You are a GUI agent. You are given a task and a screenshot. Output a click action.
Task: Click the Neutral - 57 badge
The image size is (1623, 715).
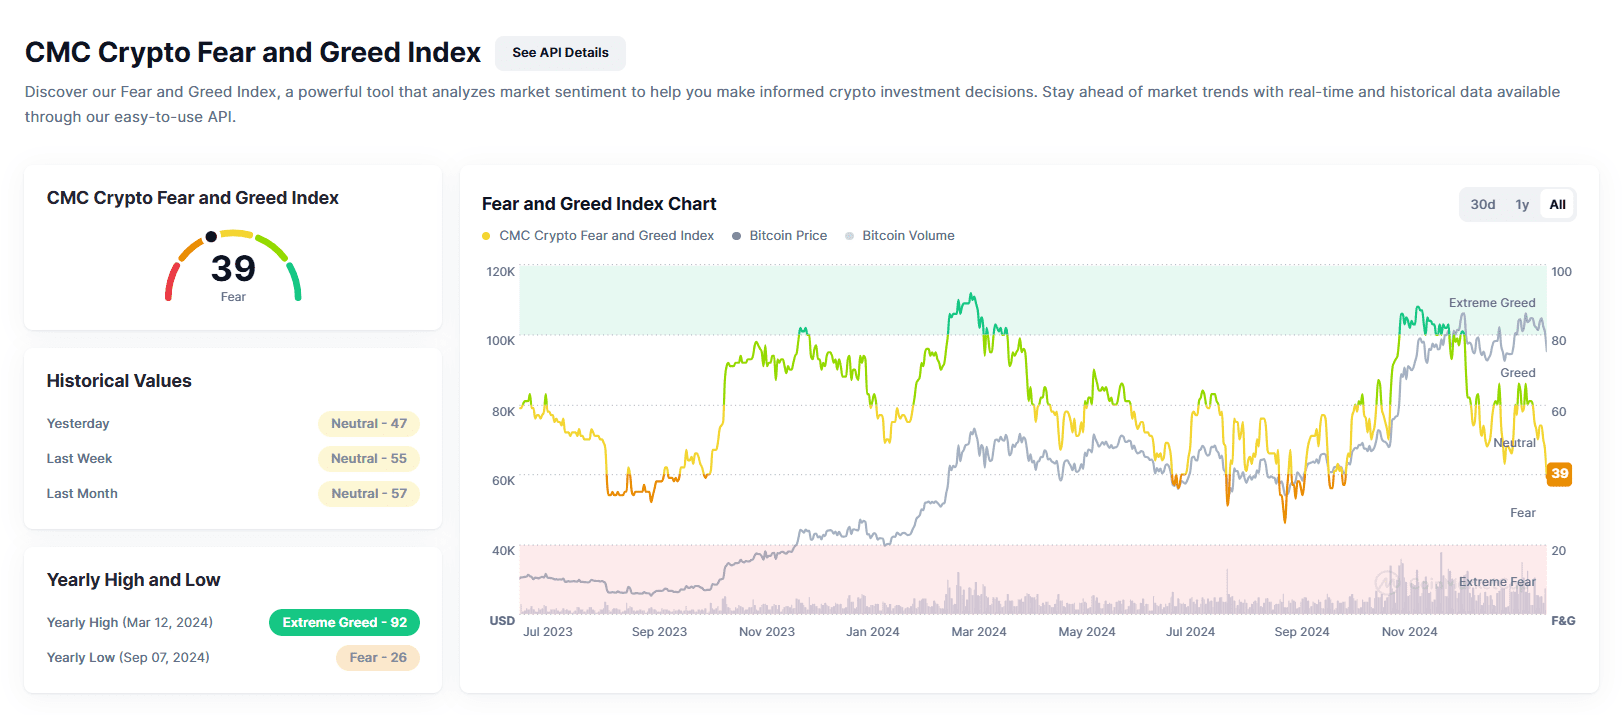(x=369, y=494)
